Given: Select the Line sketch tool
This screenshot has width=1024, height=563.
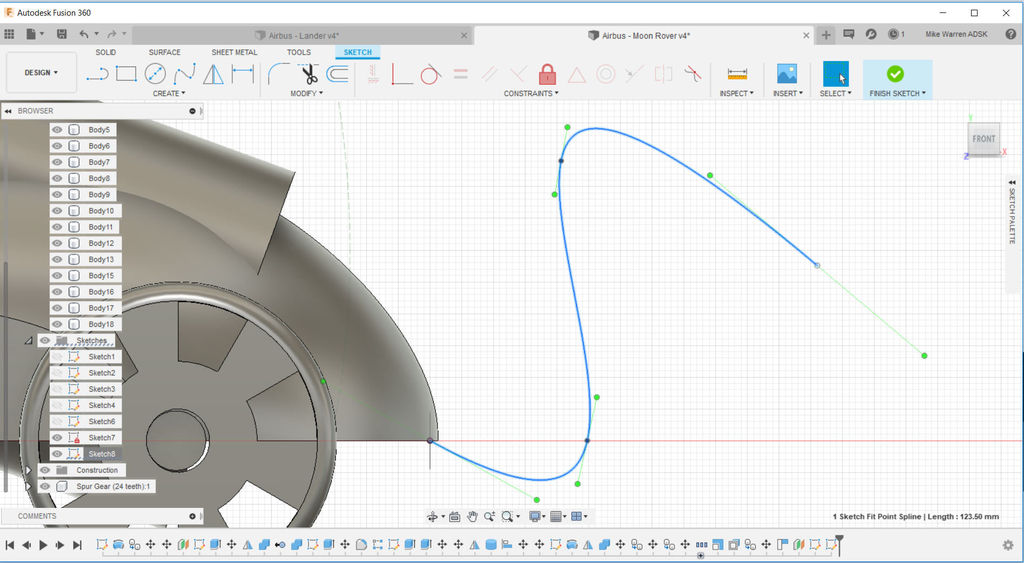Looking at the screenshot, I should (x=97, y=74).
